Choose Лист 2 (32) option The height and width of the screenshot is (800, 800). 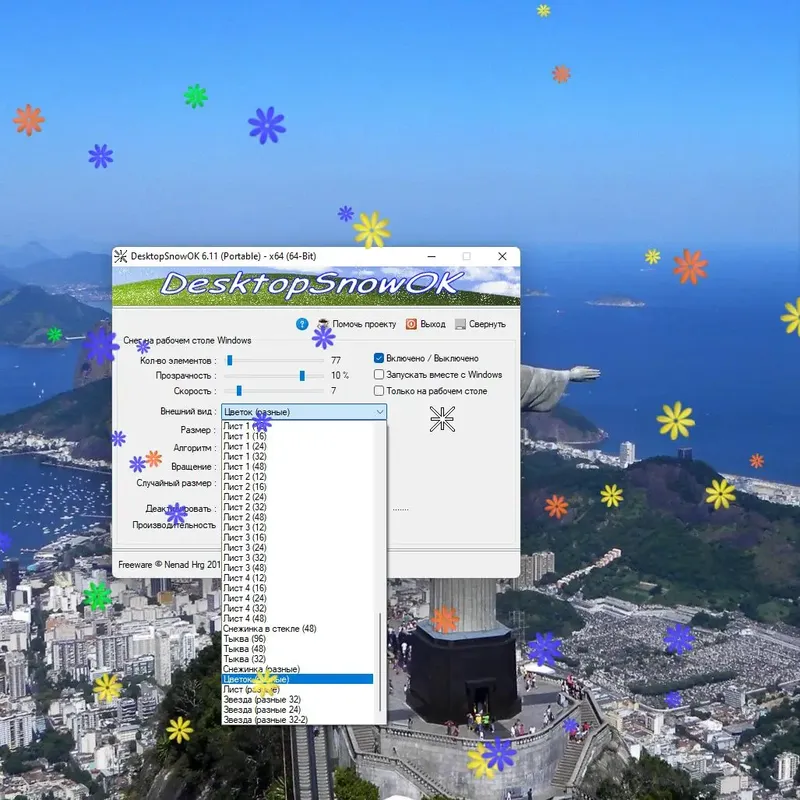coord(297,507)
